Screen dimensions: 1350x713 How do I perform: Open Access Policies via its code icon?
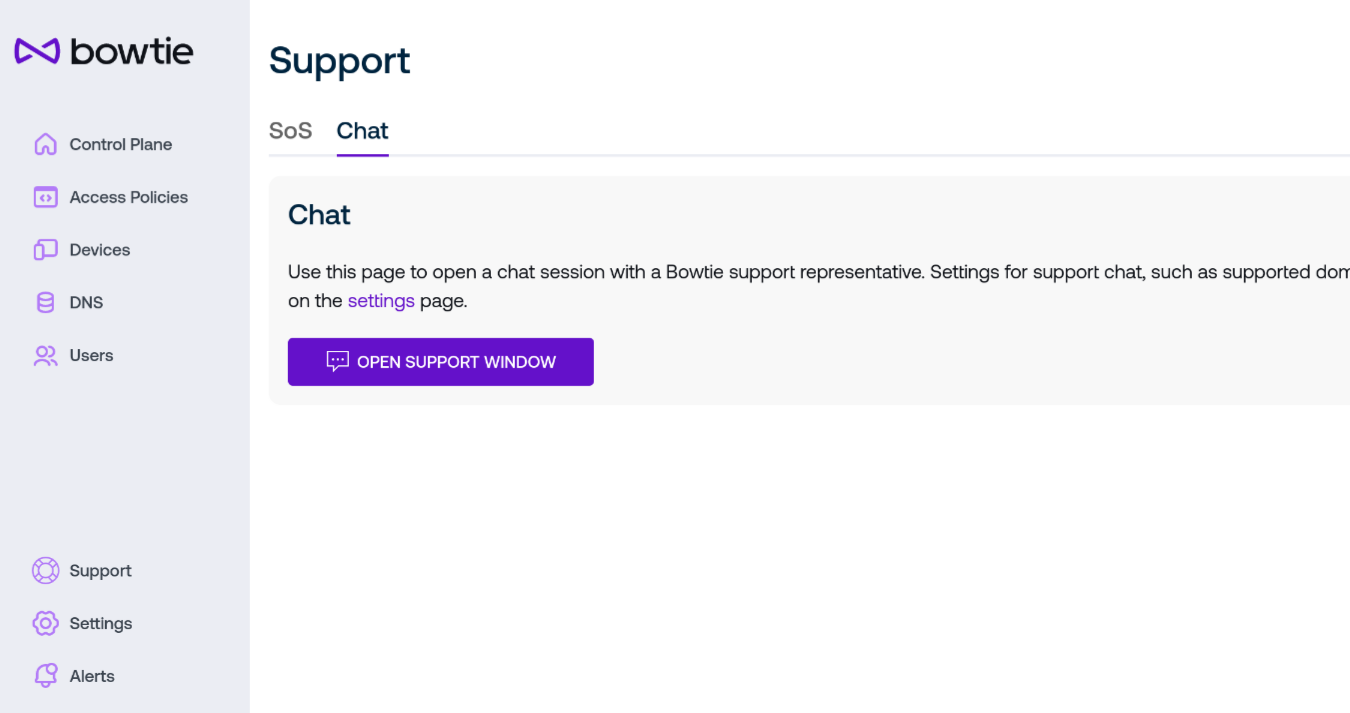point(45,197)
